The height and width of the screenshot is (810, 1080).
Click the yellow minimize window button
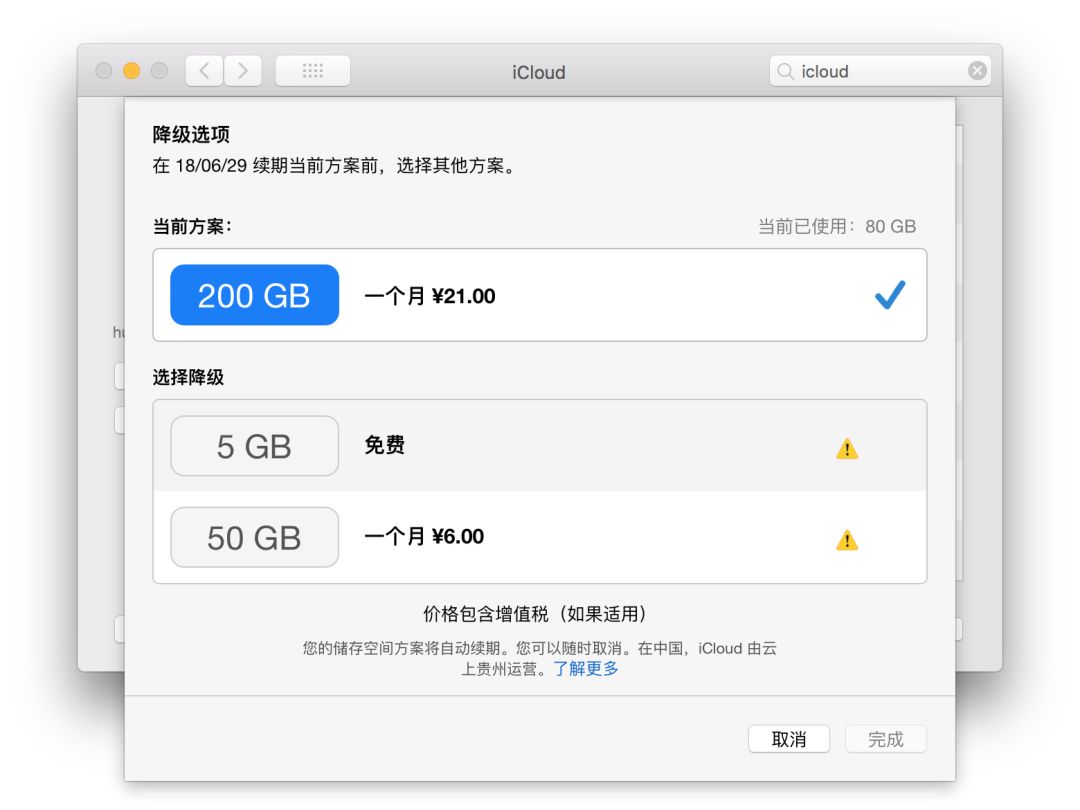tap(131, 71)
